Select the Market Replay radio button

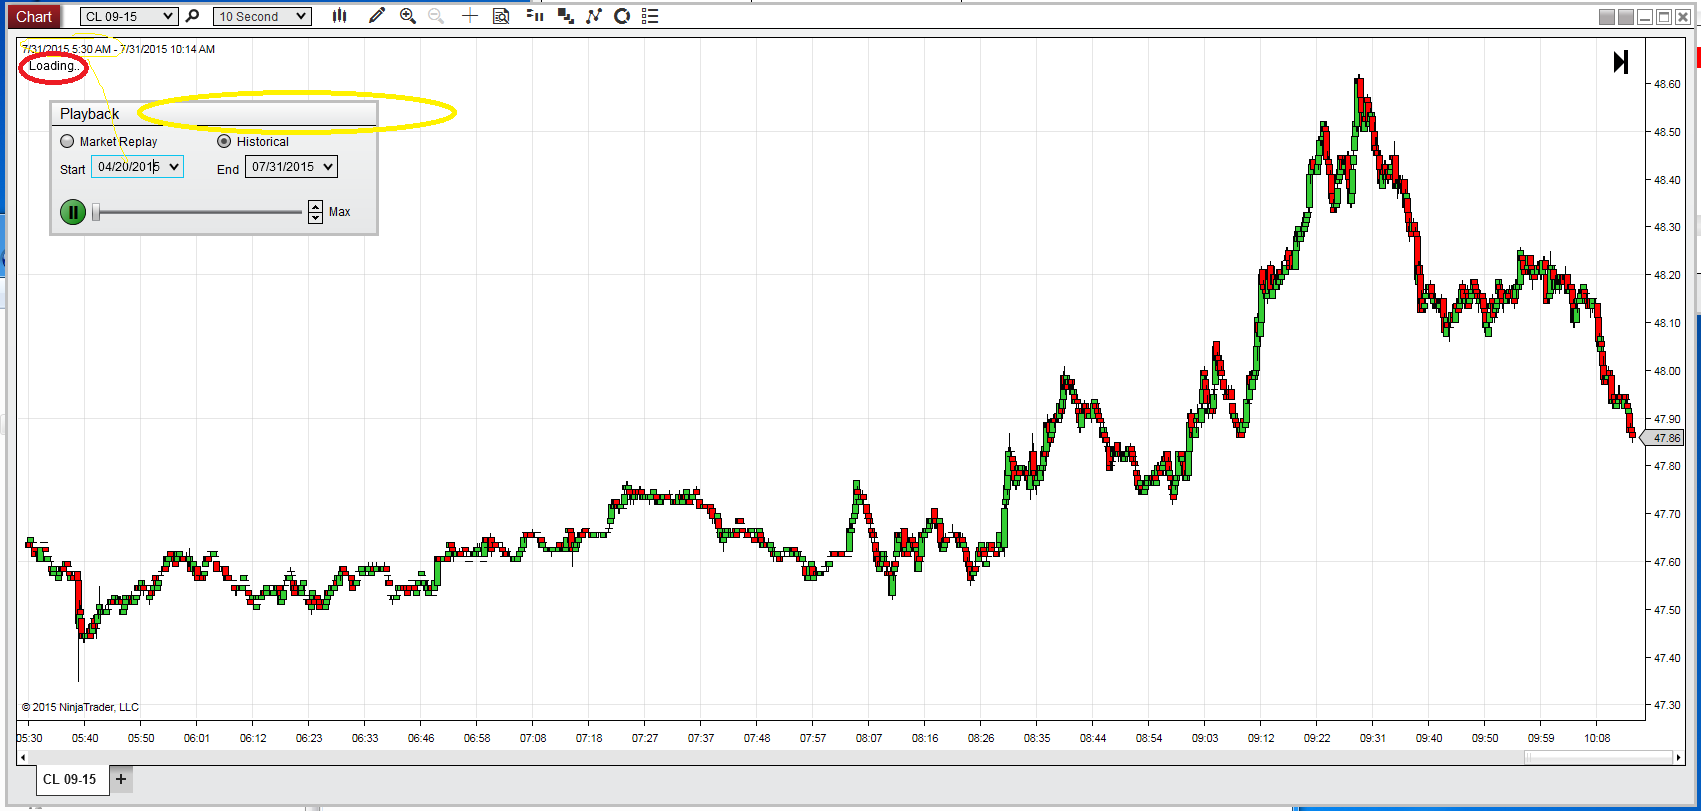(x=67, y=141)
